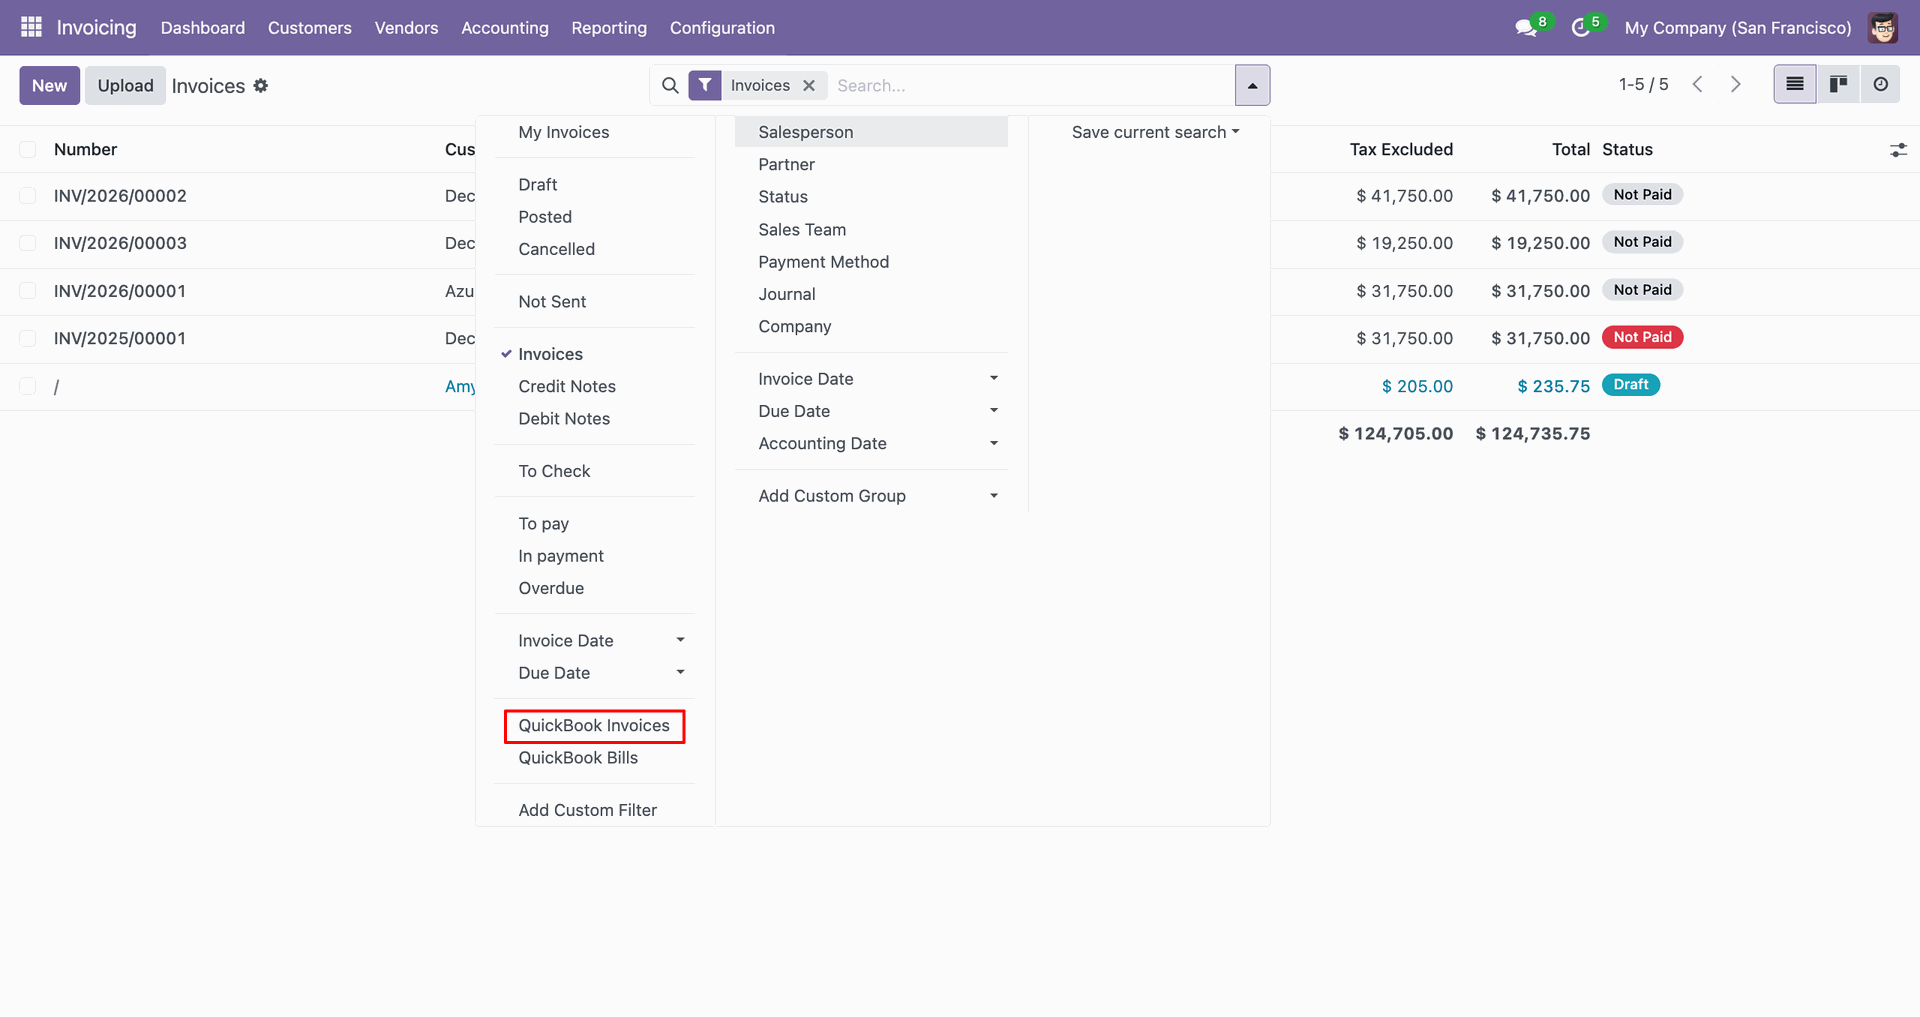Switch to activity view

[x=1880, y=85]
